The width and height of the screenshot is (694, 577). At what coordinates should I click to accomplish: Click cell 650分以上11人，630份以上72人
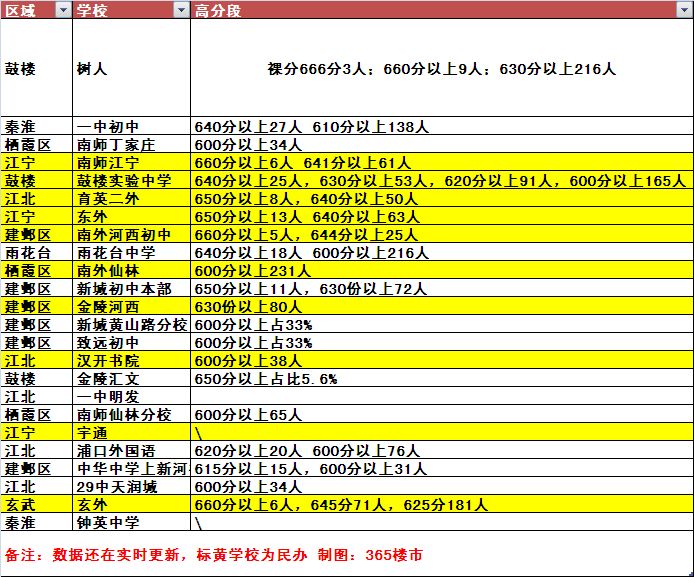point(442,288)
